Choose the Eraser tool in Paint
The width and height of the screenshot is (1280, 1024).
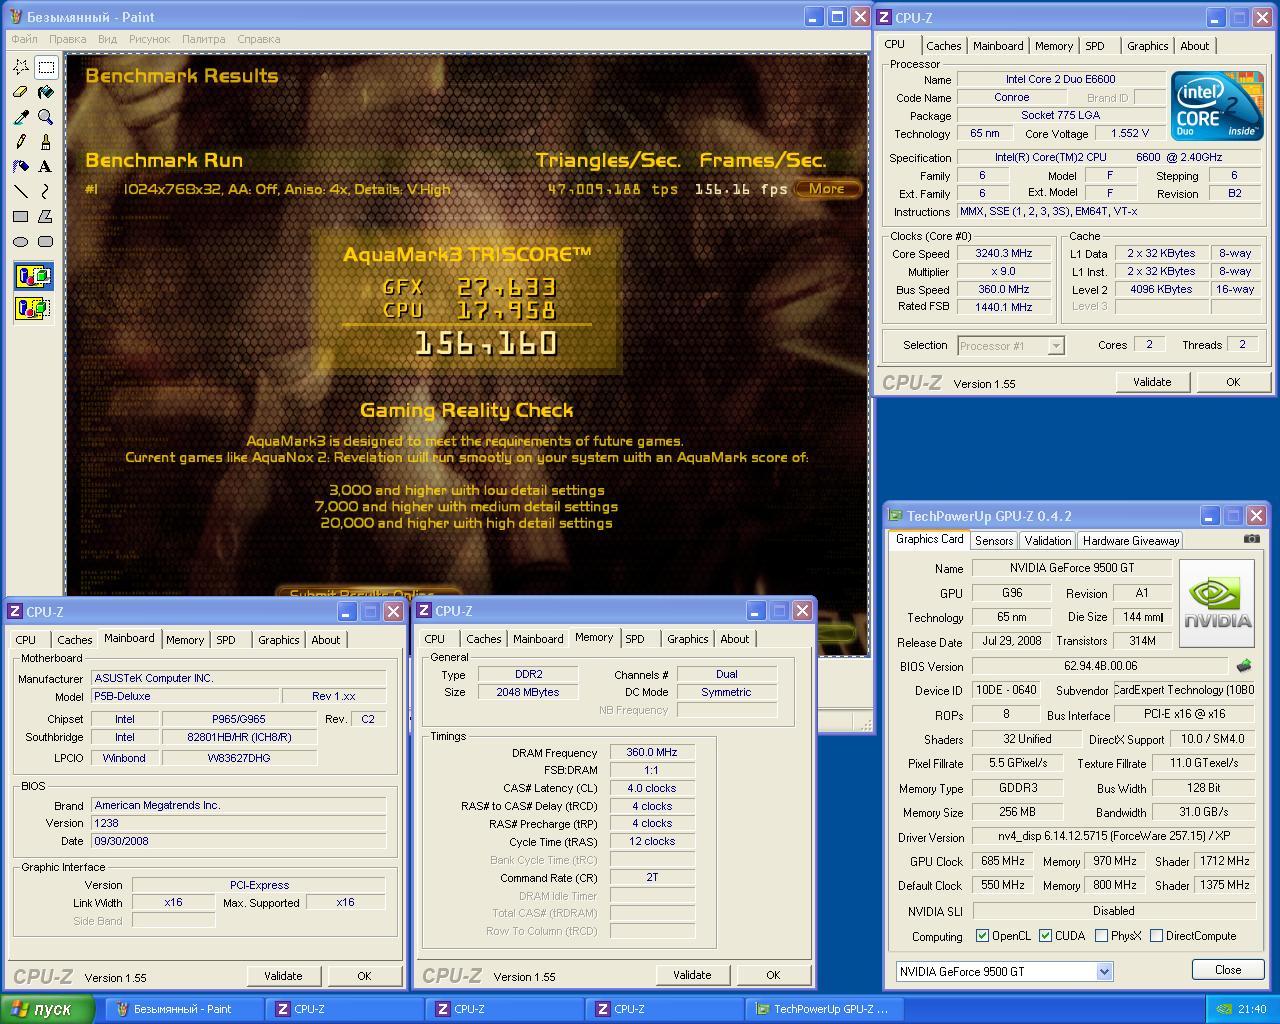(20, 92)
